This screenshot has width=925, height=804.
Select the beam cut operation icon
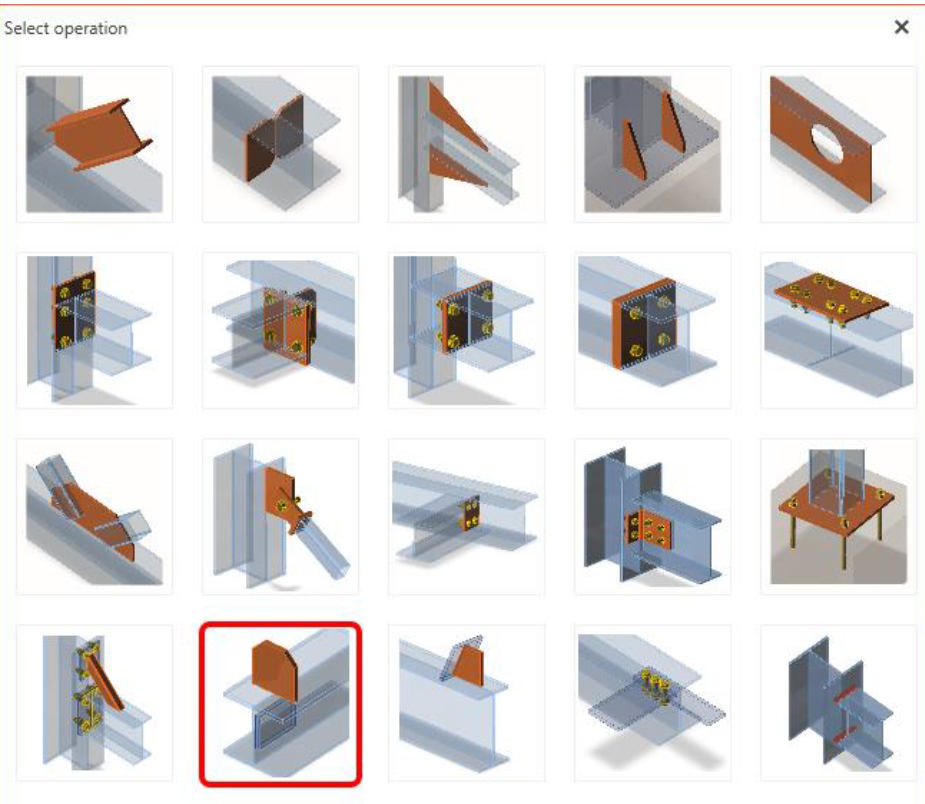tap(94, 144)
